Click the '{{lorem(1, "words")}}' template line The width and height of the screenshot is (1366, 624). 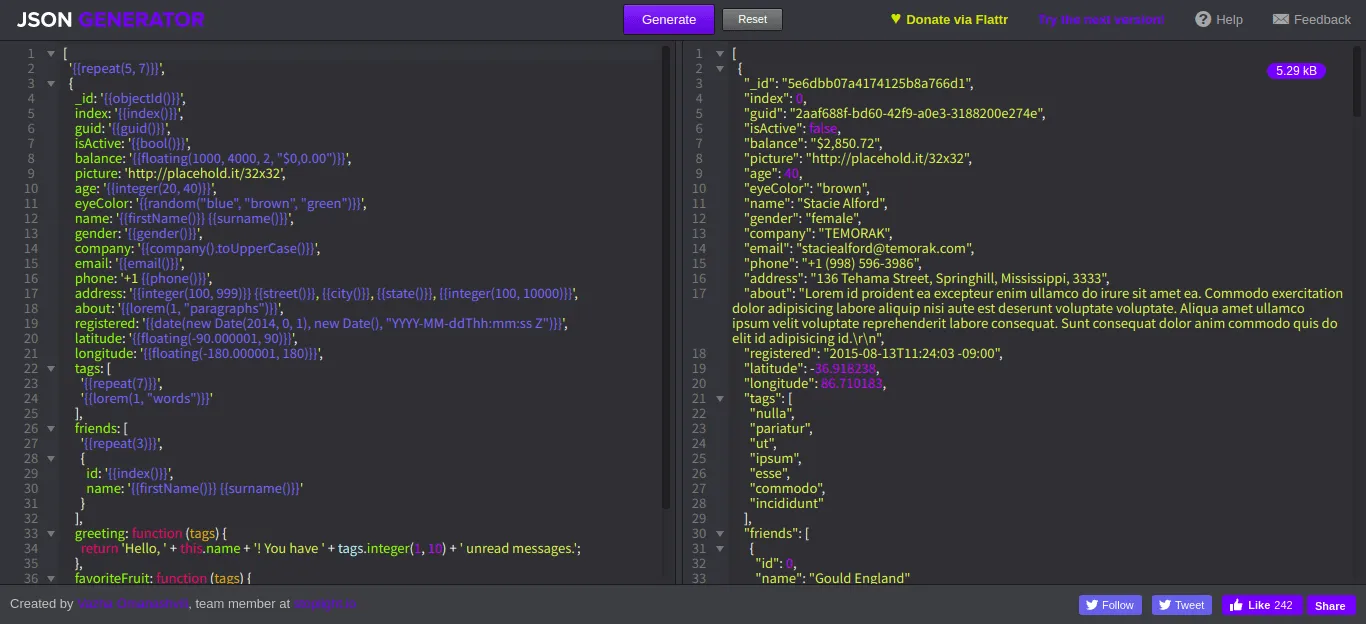click(x=147, y=399)
